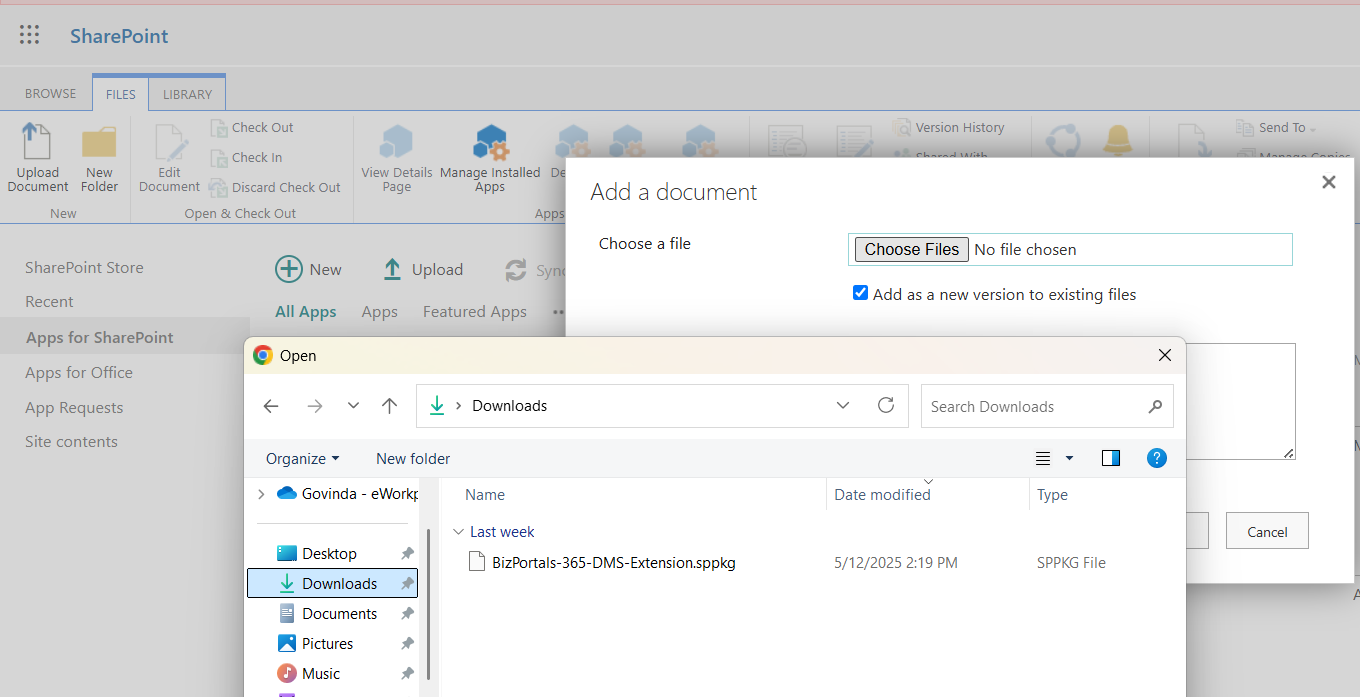The width and height of the screenshot is (1360, 697).
Task: Click New folder in Open dialog
Action: (x=413, y=459)
